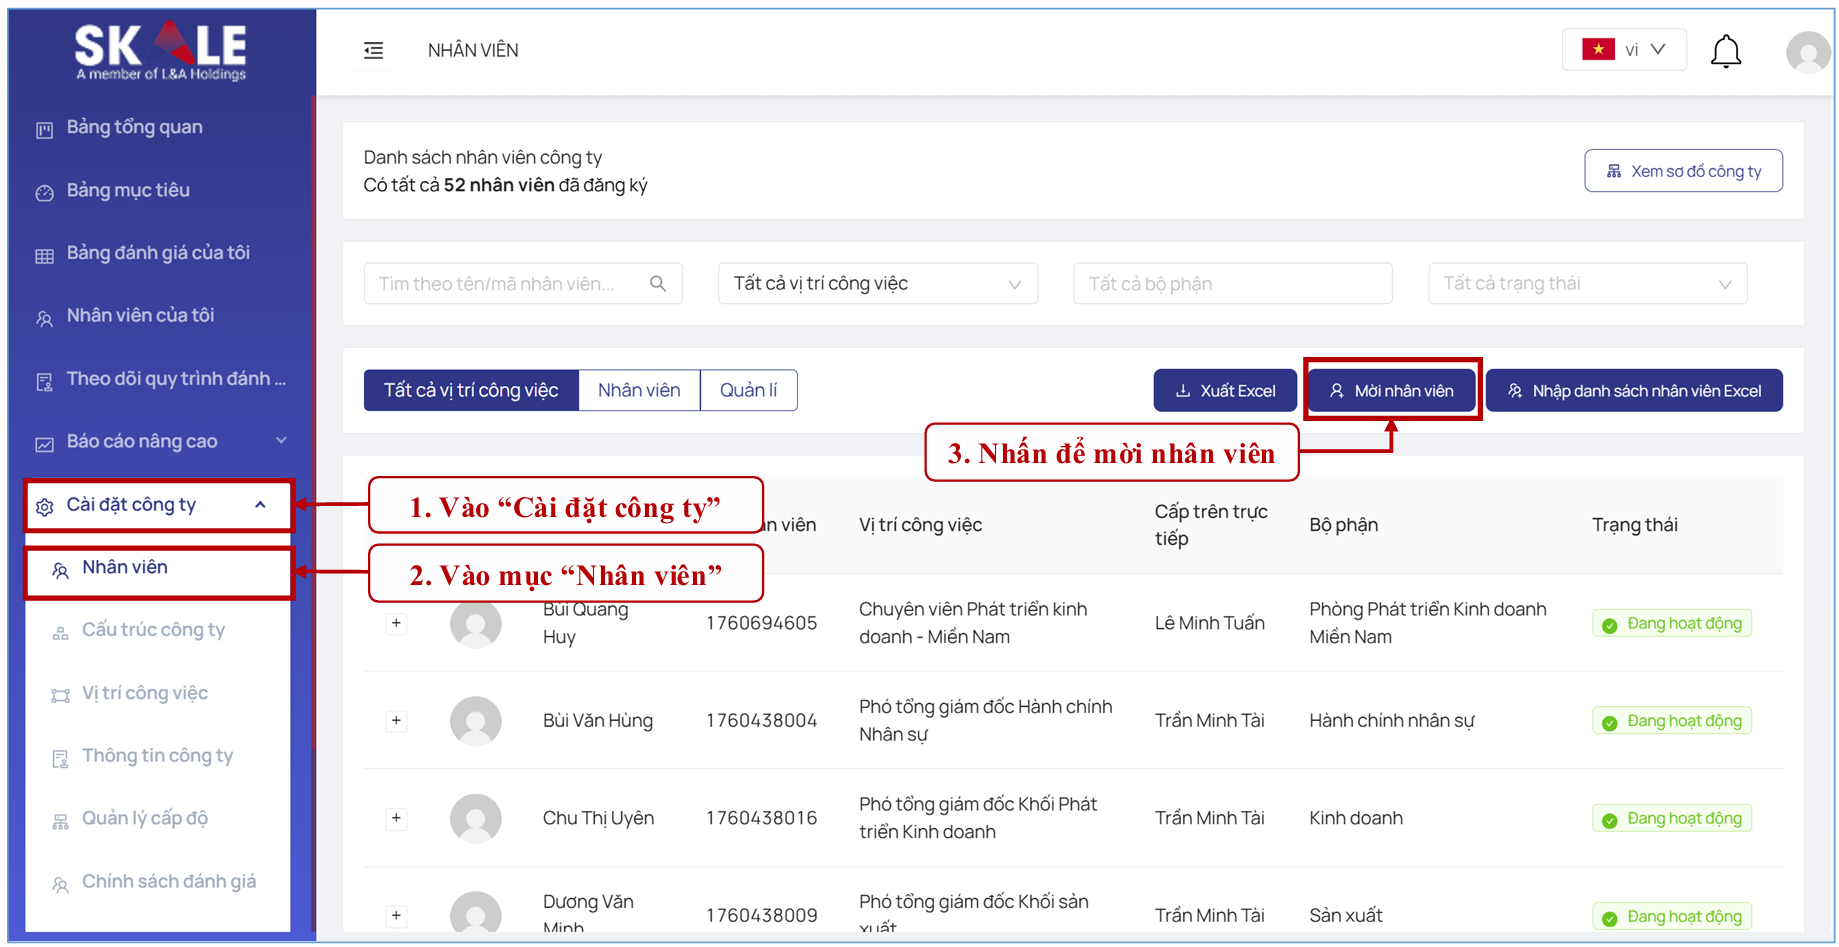Click the search magnifier icon
The height and width of the screenshot is (947, 1839).
658,284
